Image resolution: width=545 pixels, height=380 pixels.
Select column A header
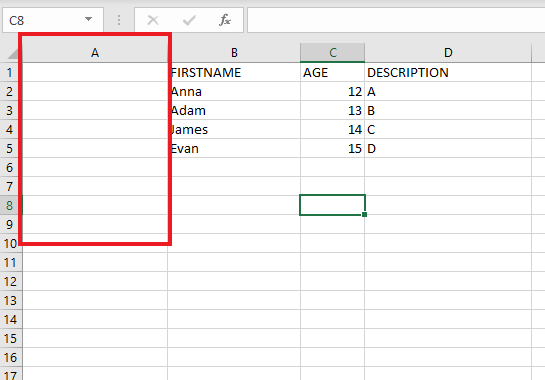pos(95,53)
